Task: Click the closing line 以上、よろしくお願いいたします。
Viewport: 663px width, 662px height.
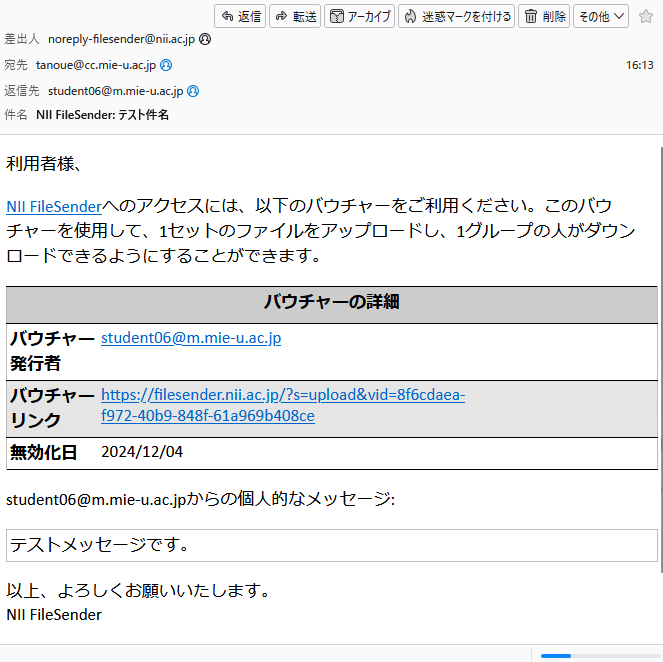Action: 138,591
